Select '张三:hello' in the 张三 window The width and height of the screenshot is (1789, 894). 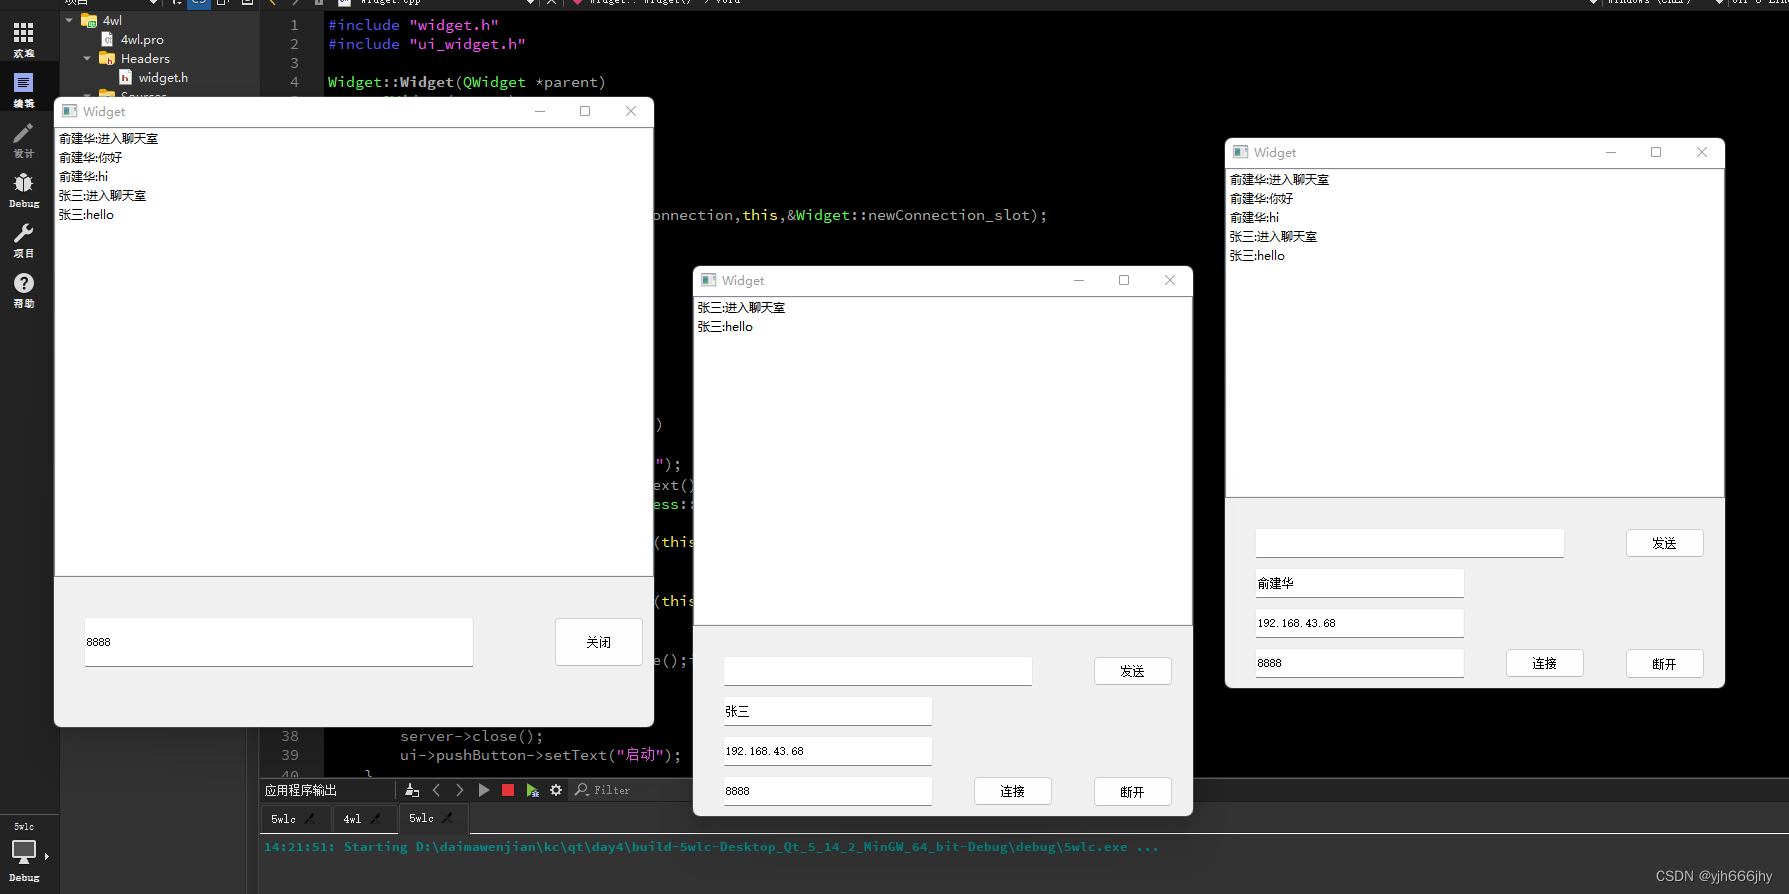point(726,327)
